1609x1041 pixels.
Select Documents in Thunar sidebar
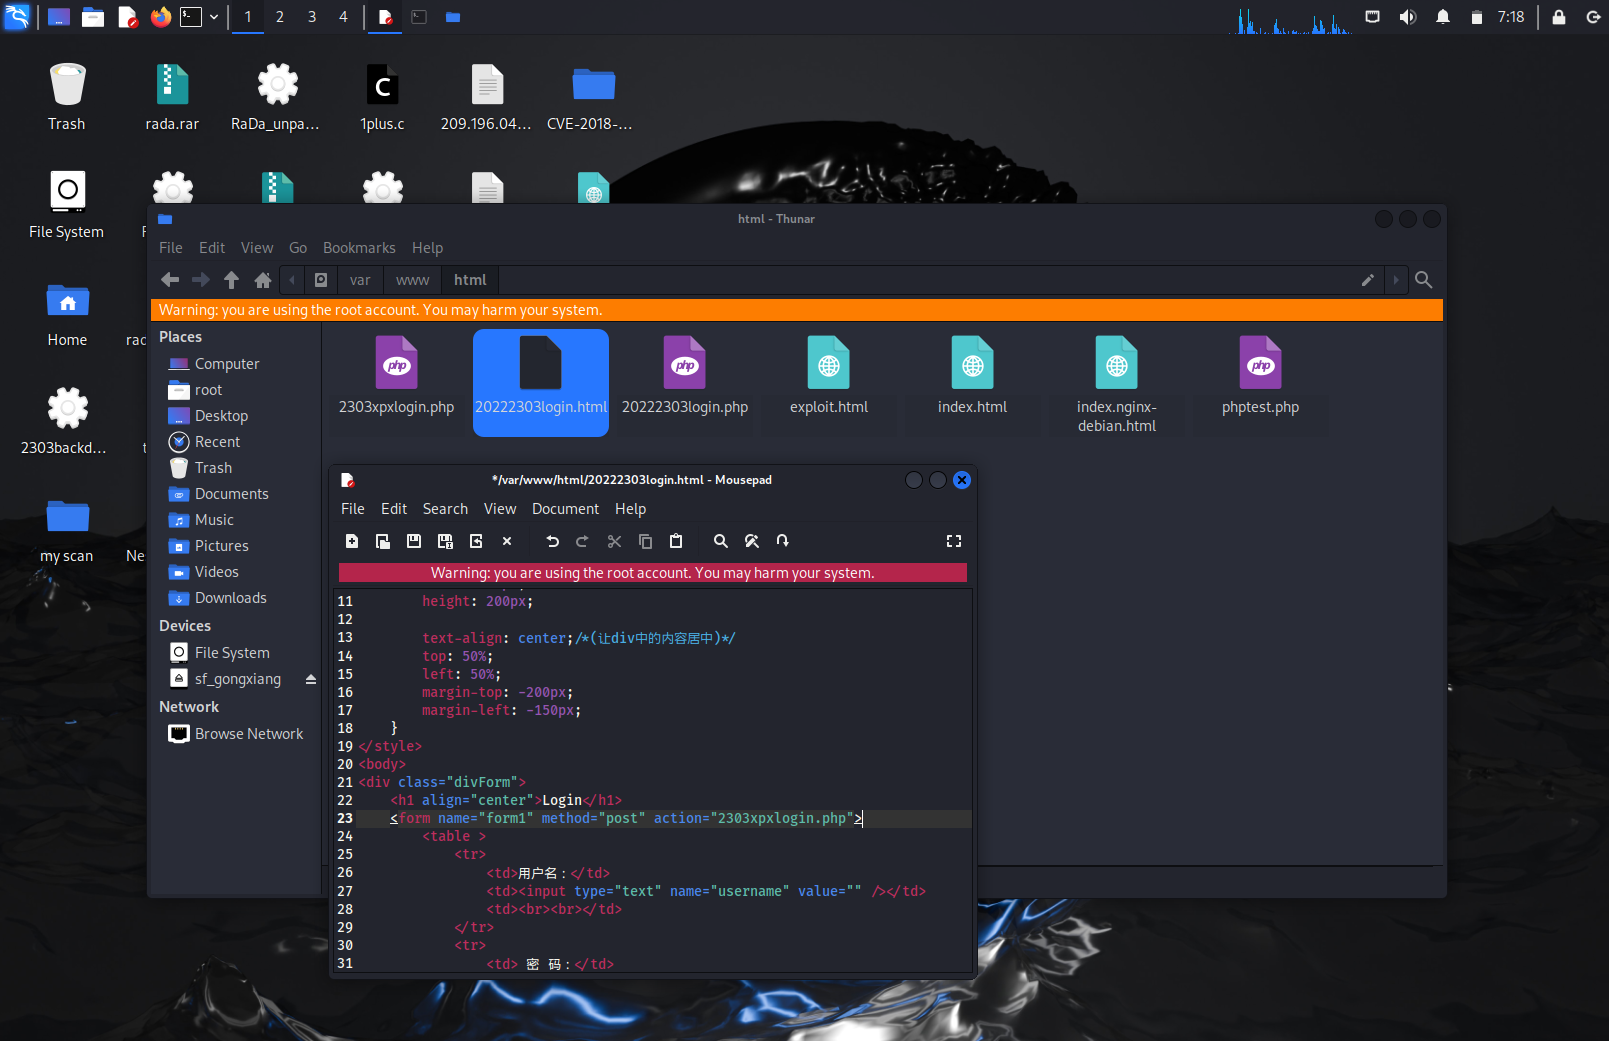coord(231,494)
